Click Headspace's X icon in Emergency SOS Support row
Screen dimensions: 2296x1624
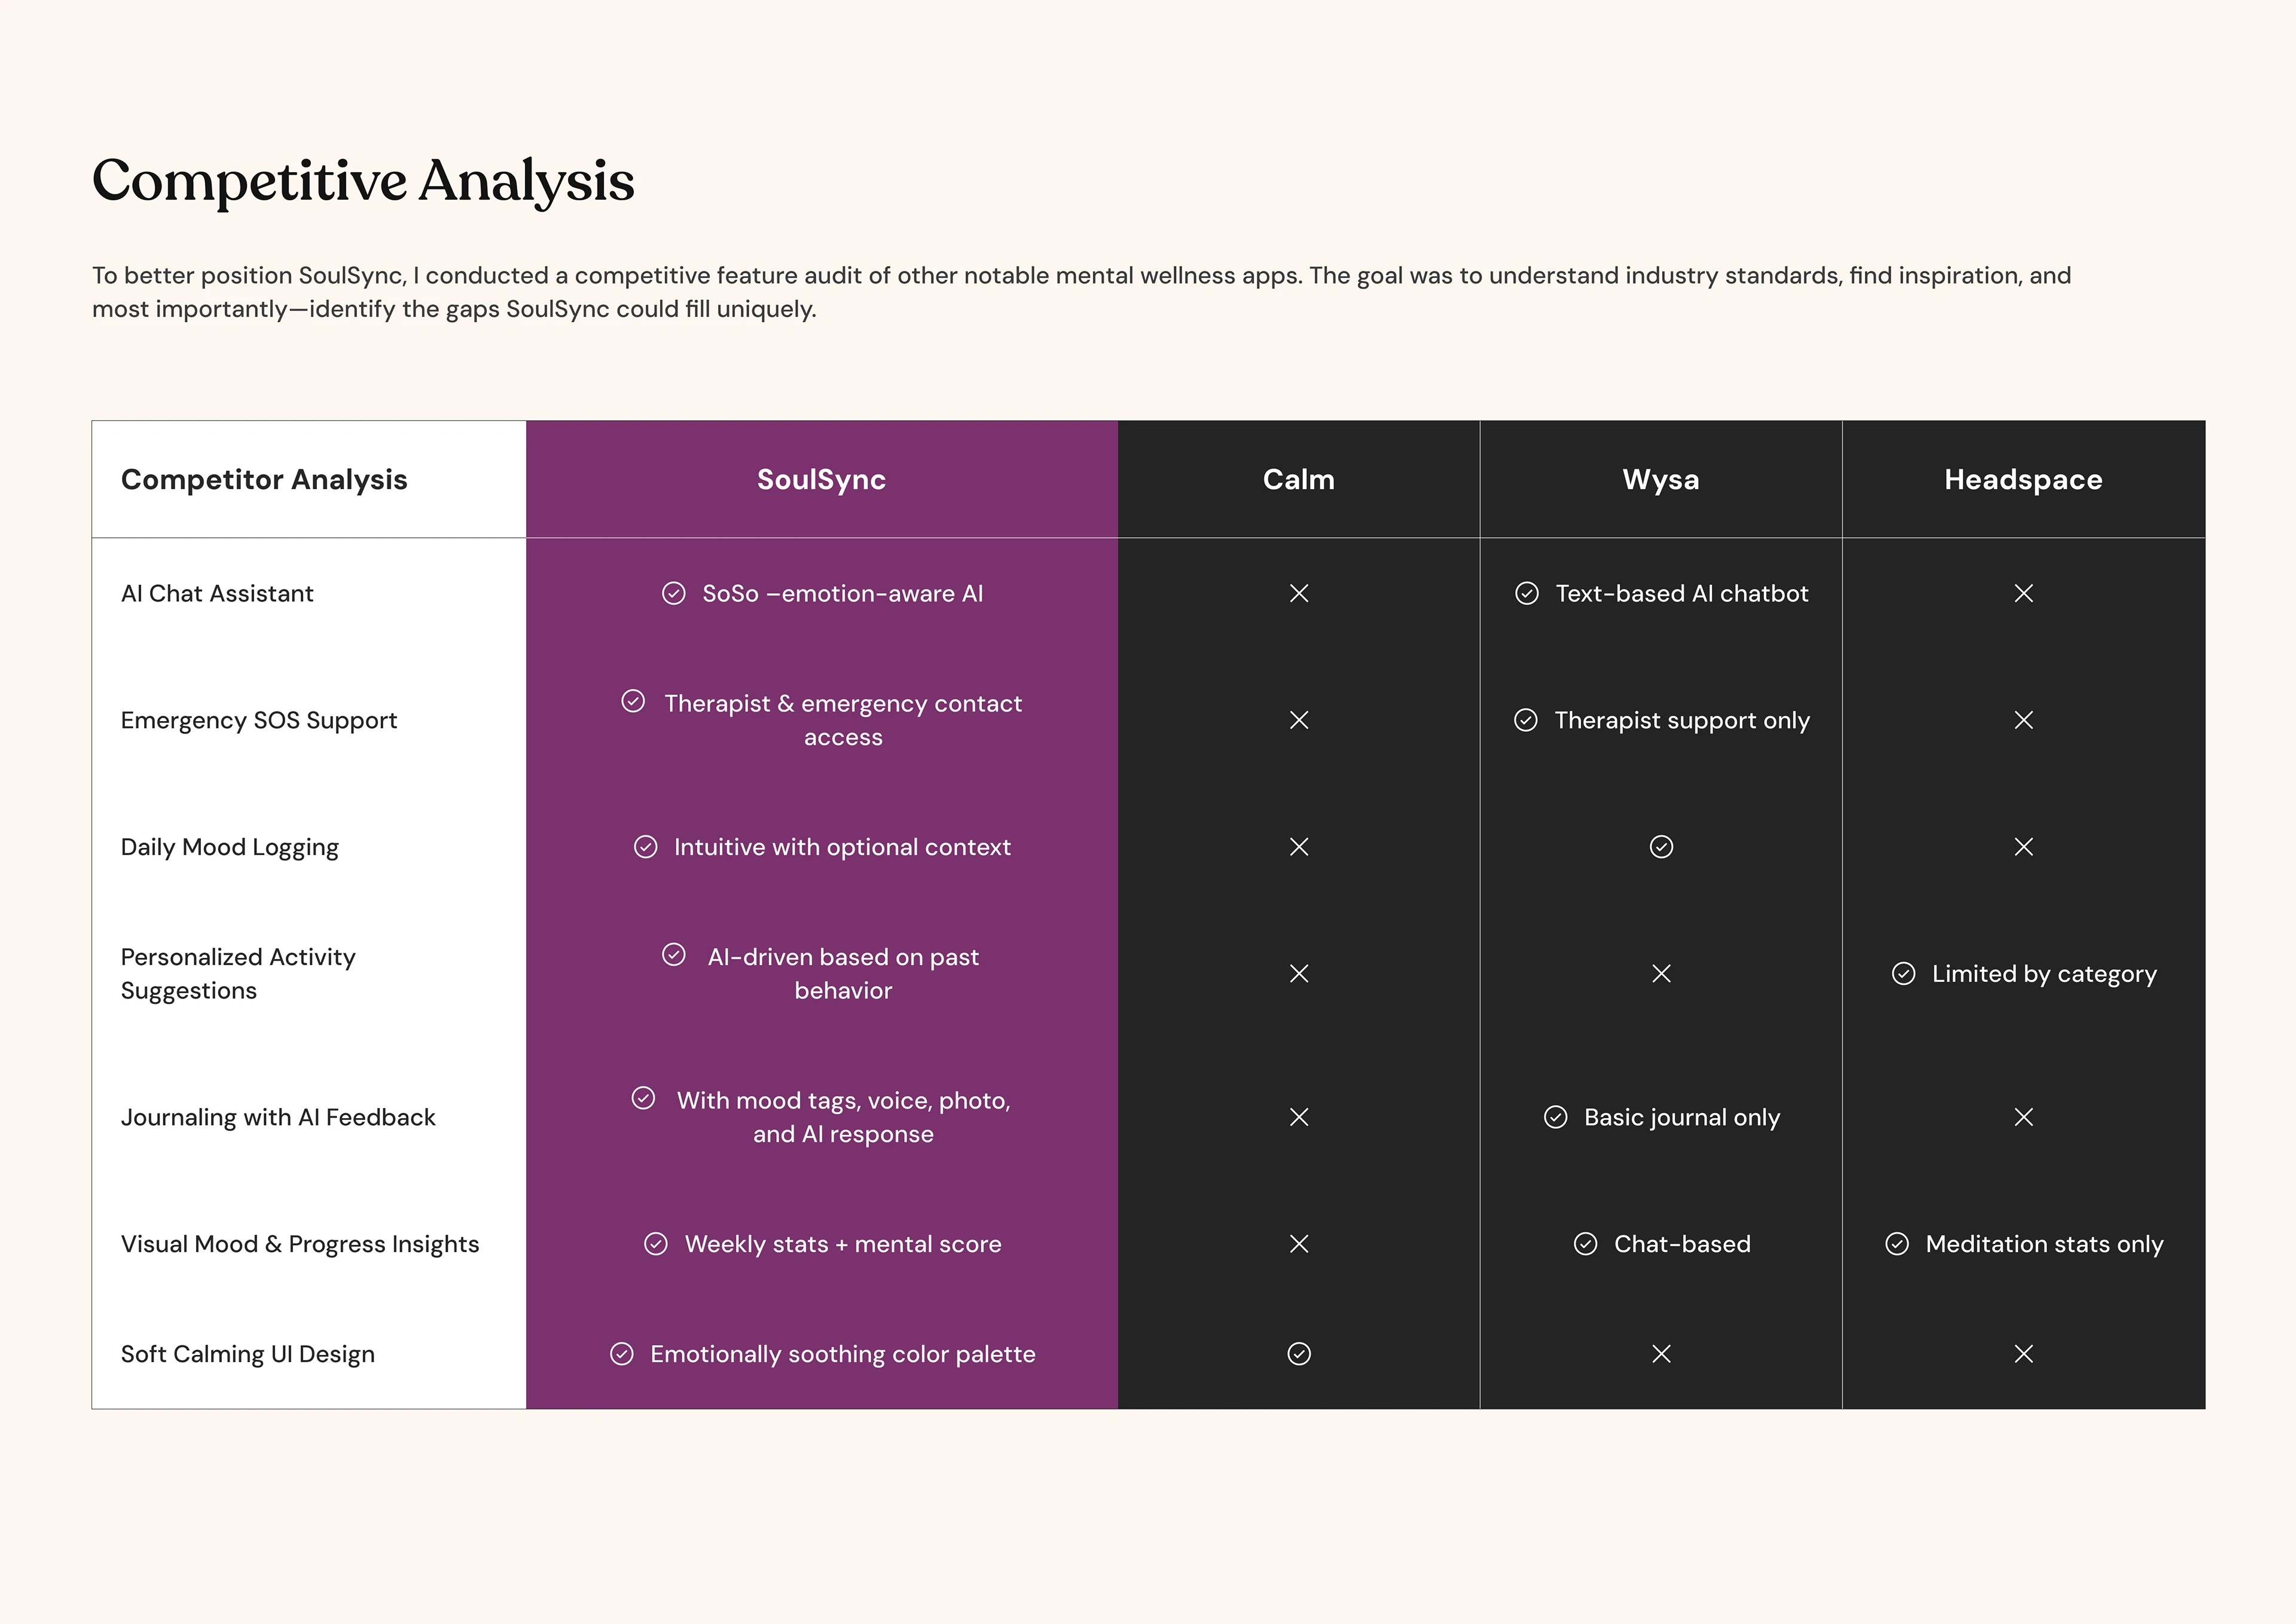2023,720
